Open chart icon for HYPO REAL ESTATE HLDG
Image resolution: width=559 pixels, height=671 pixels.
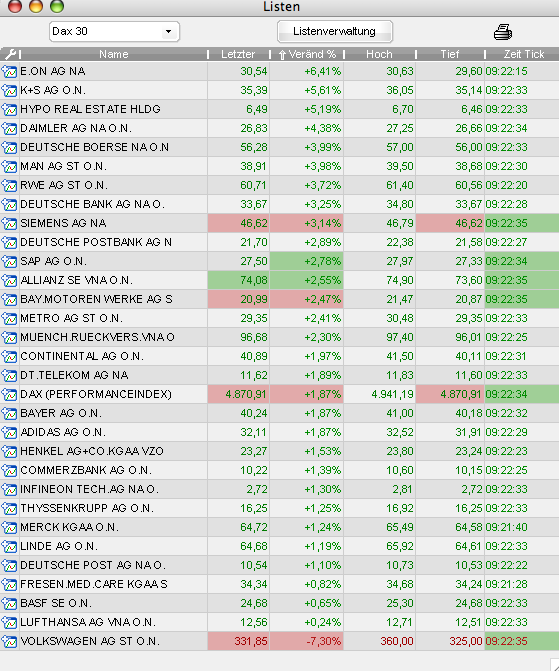click(9, 109)
